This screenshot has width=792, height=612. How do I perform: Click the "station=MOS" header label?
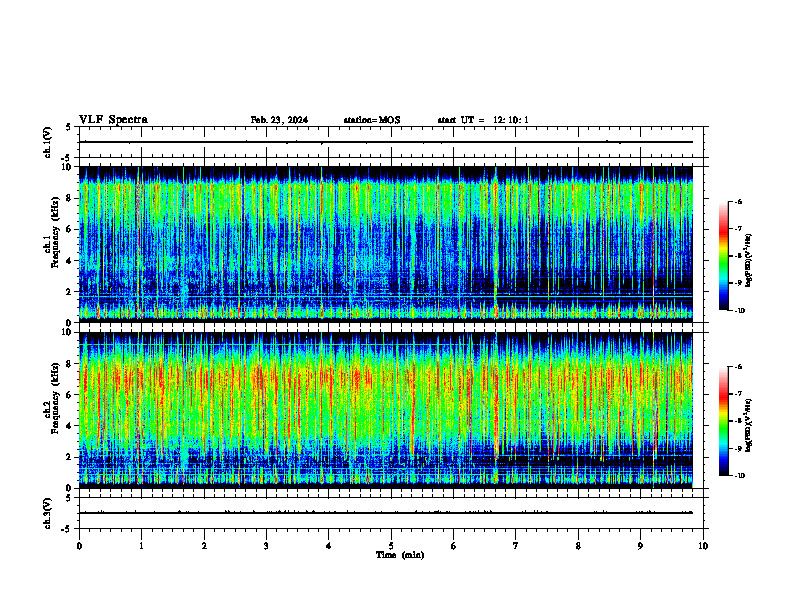(x=372, y=120)
